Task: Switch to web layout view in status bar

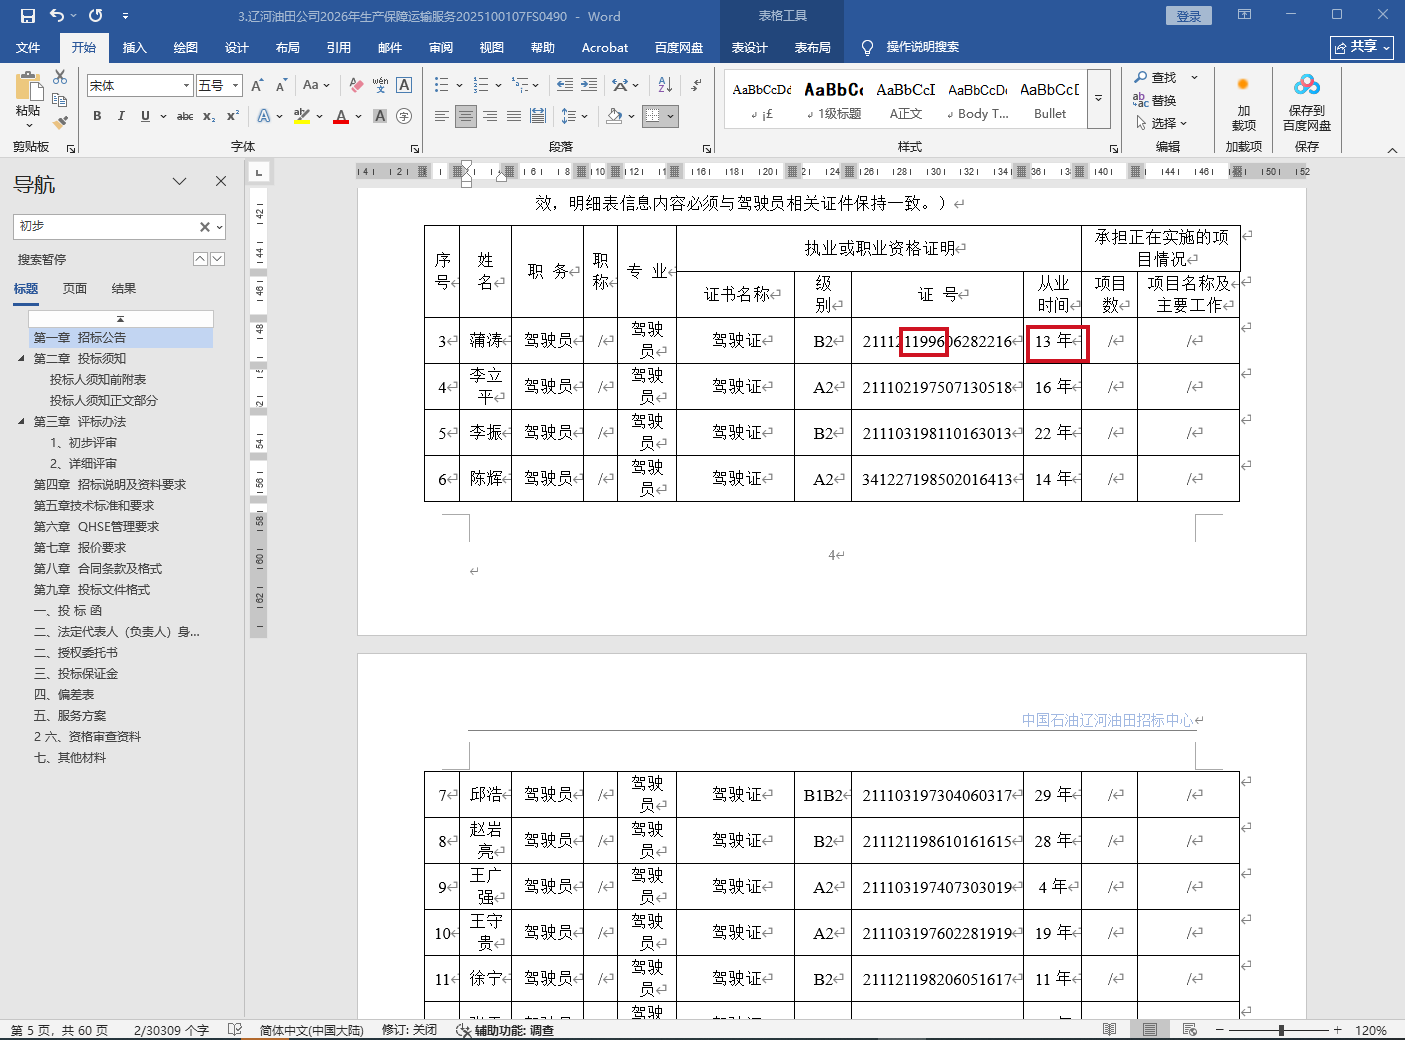Action: (x=1190, y=1030)
